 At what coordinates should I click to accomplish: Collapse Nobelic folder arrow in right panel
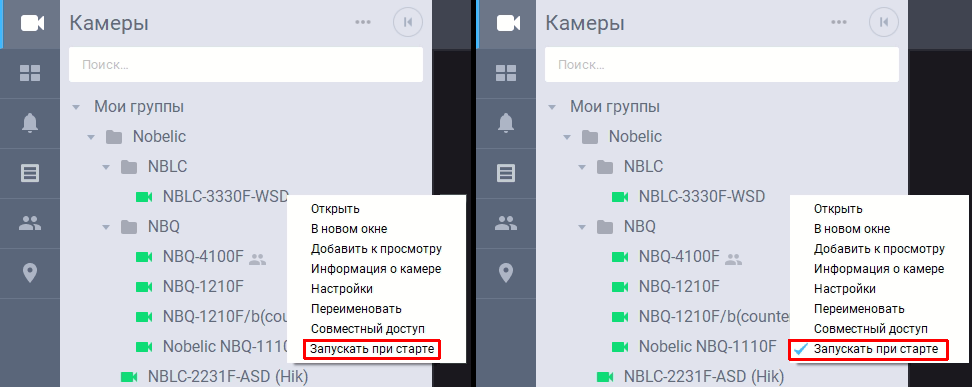(x=567, y=137)
